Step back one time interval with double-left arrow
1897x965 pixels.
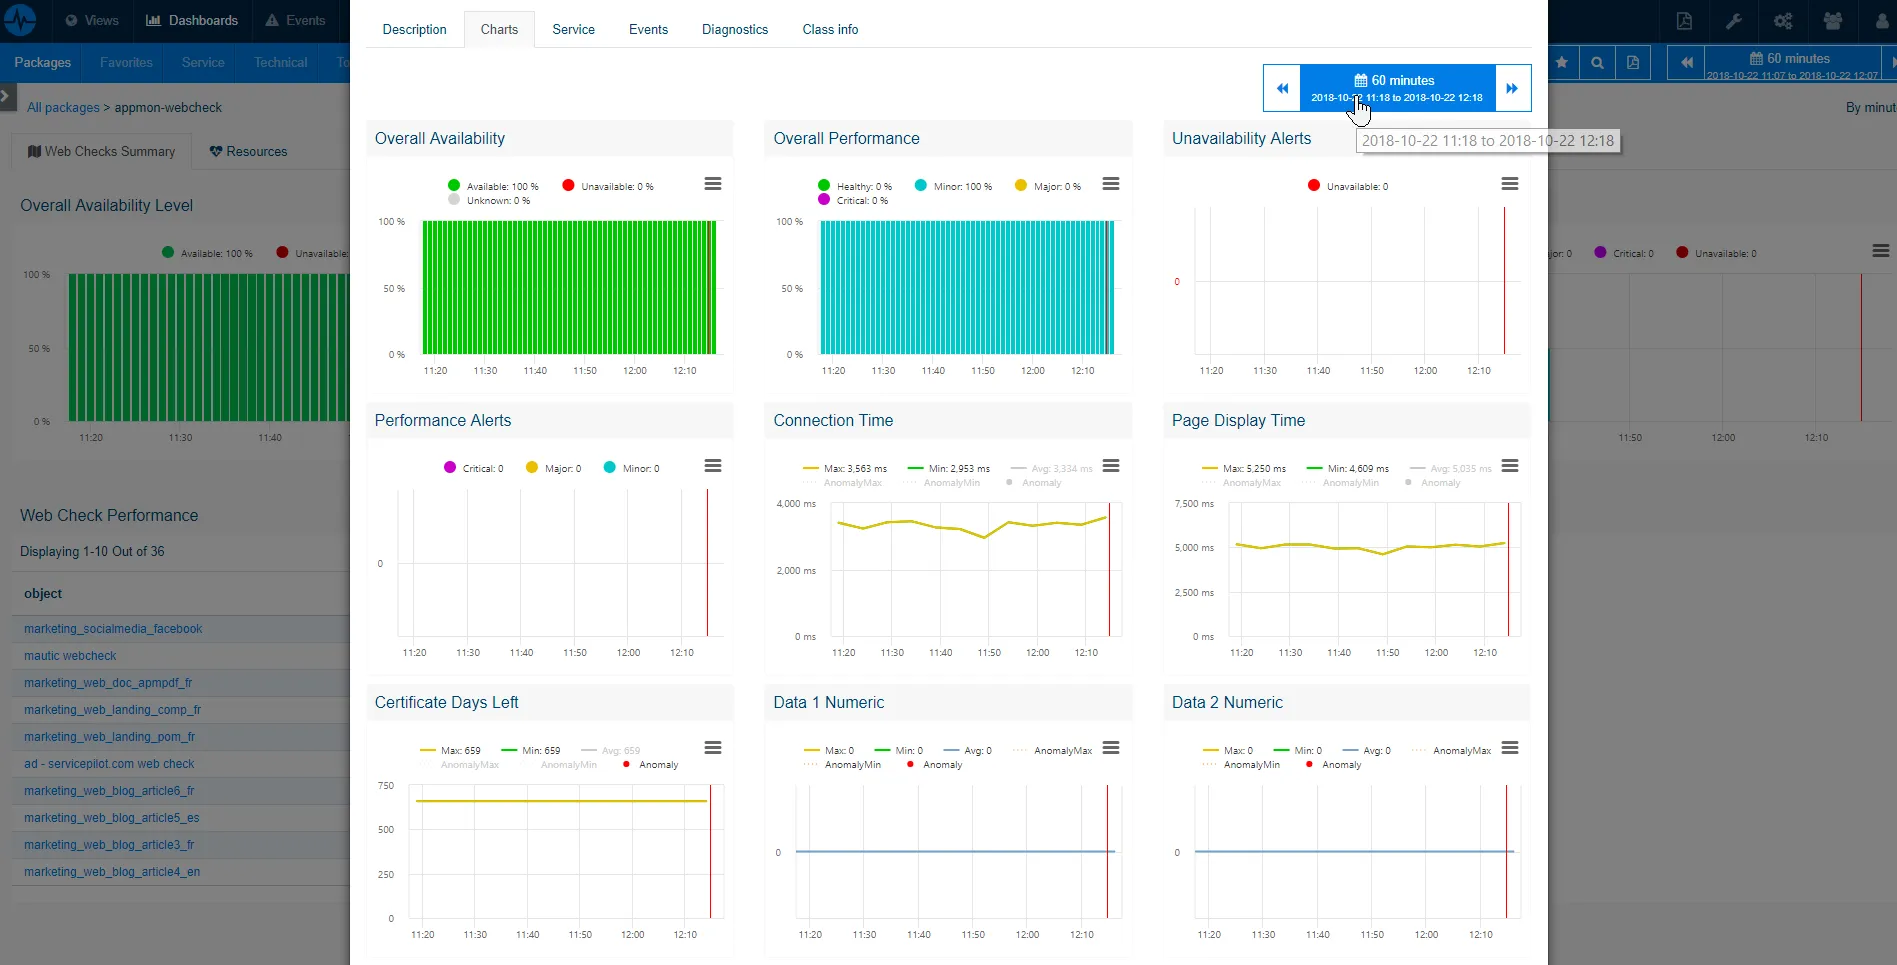coord(1281,88)
